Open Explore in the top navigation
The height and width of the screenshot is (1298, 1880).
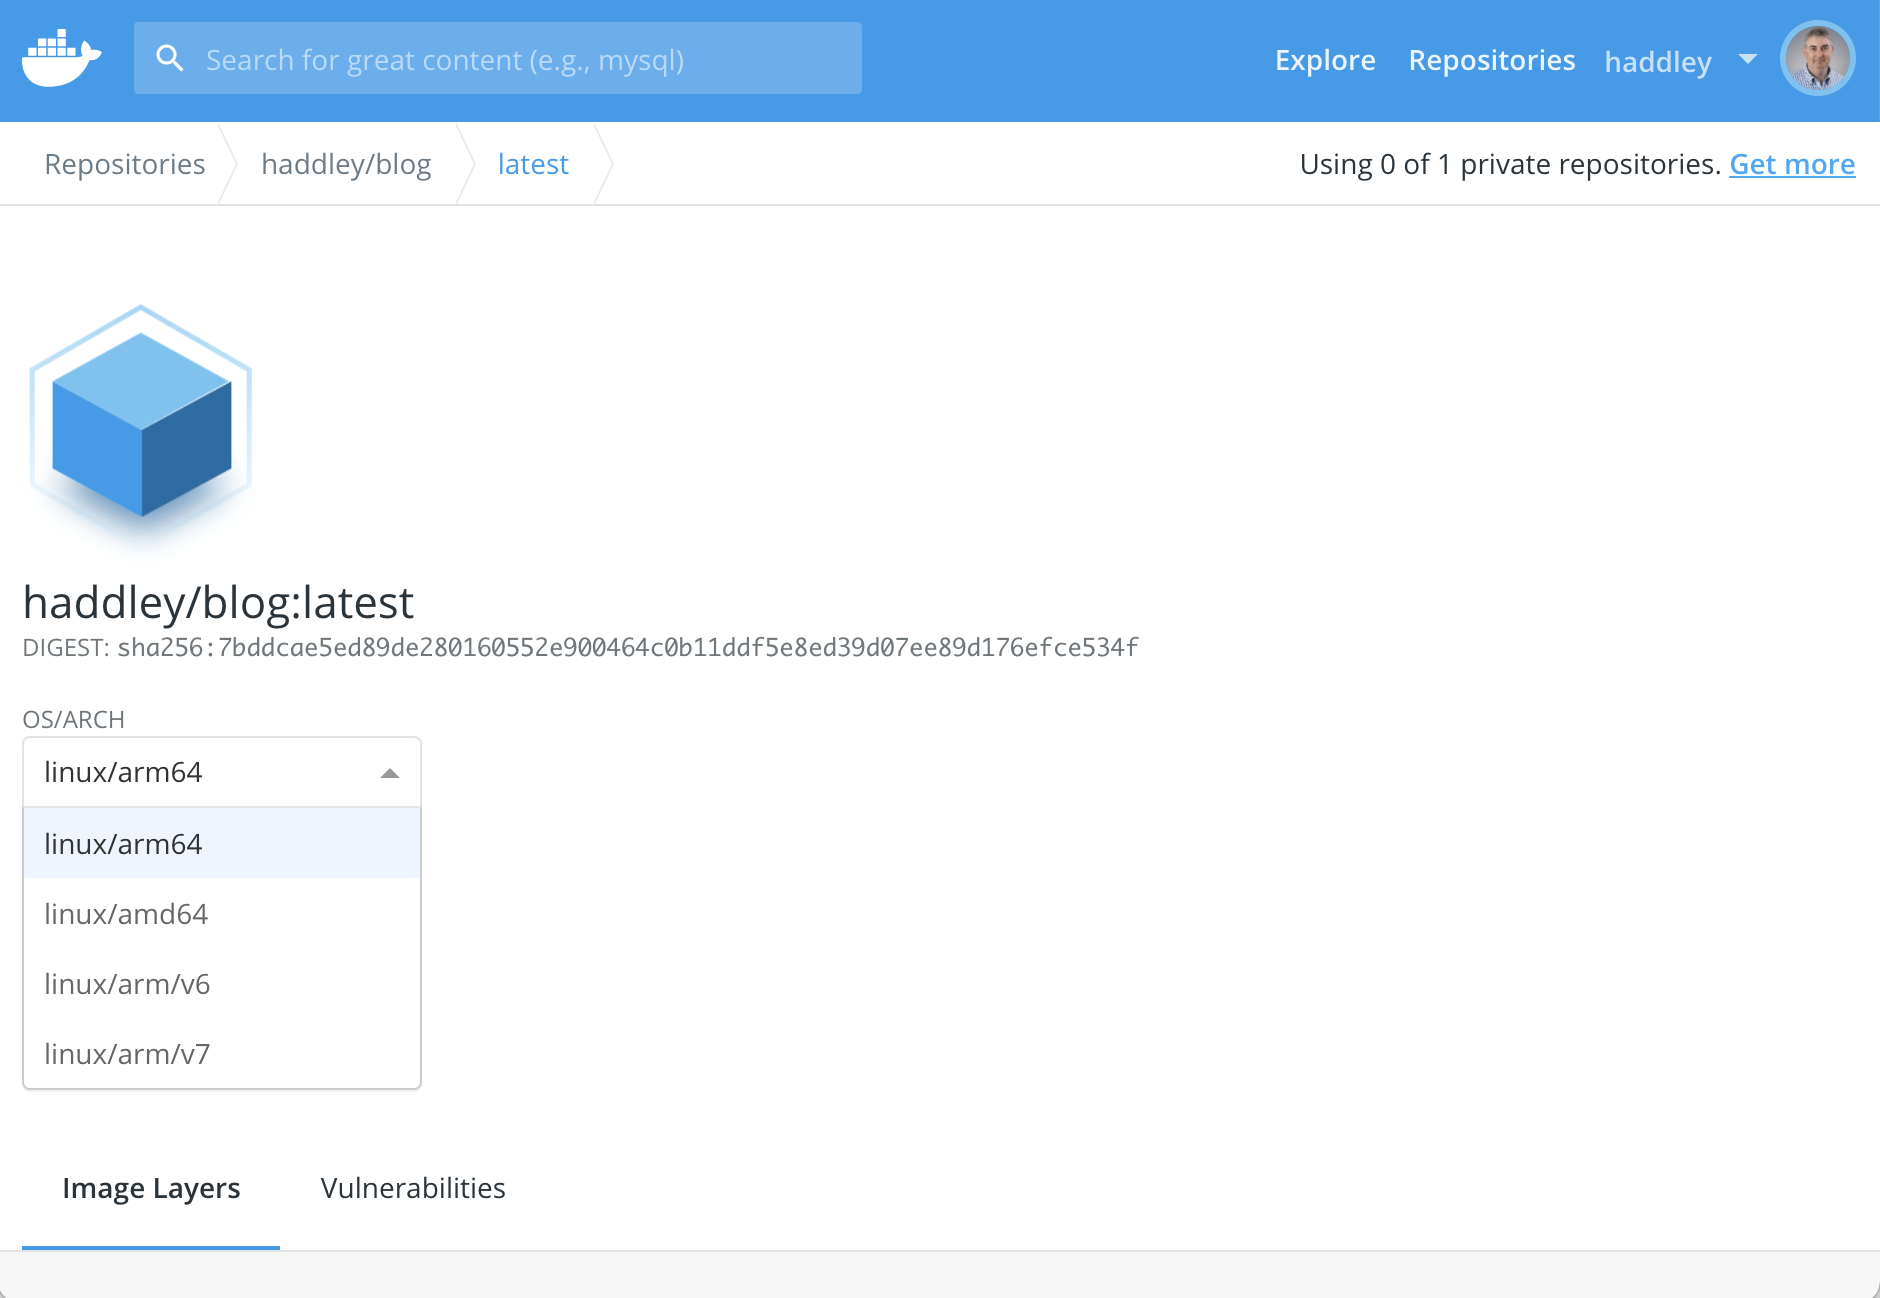1325,60
